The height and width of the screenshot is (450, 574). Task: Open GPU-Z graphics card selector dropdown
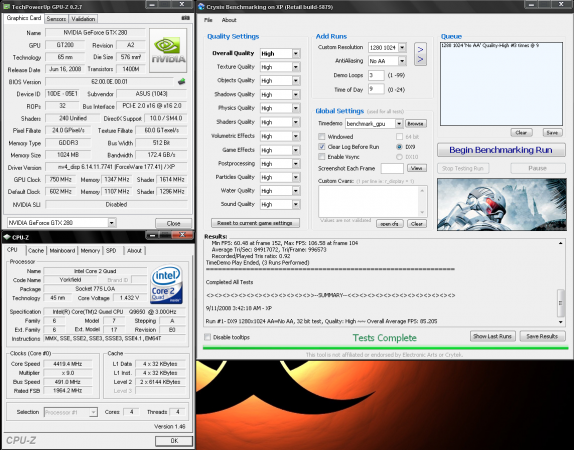[x=112, y=222]
